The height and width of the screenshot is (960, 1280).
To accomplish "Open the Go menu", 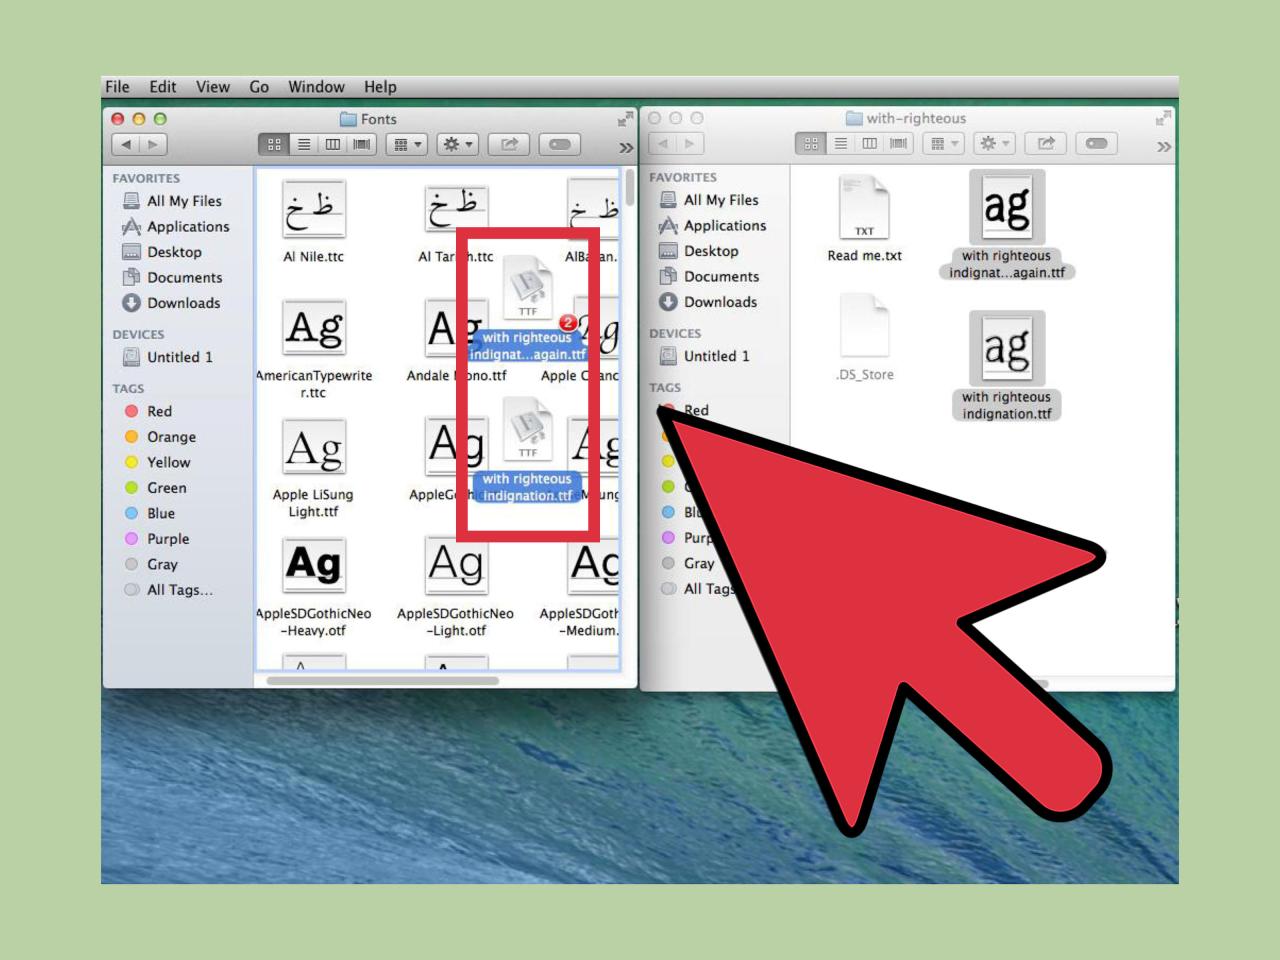I will (258, 87).
